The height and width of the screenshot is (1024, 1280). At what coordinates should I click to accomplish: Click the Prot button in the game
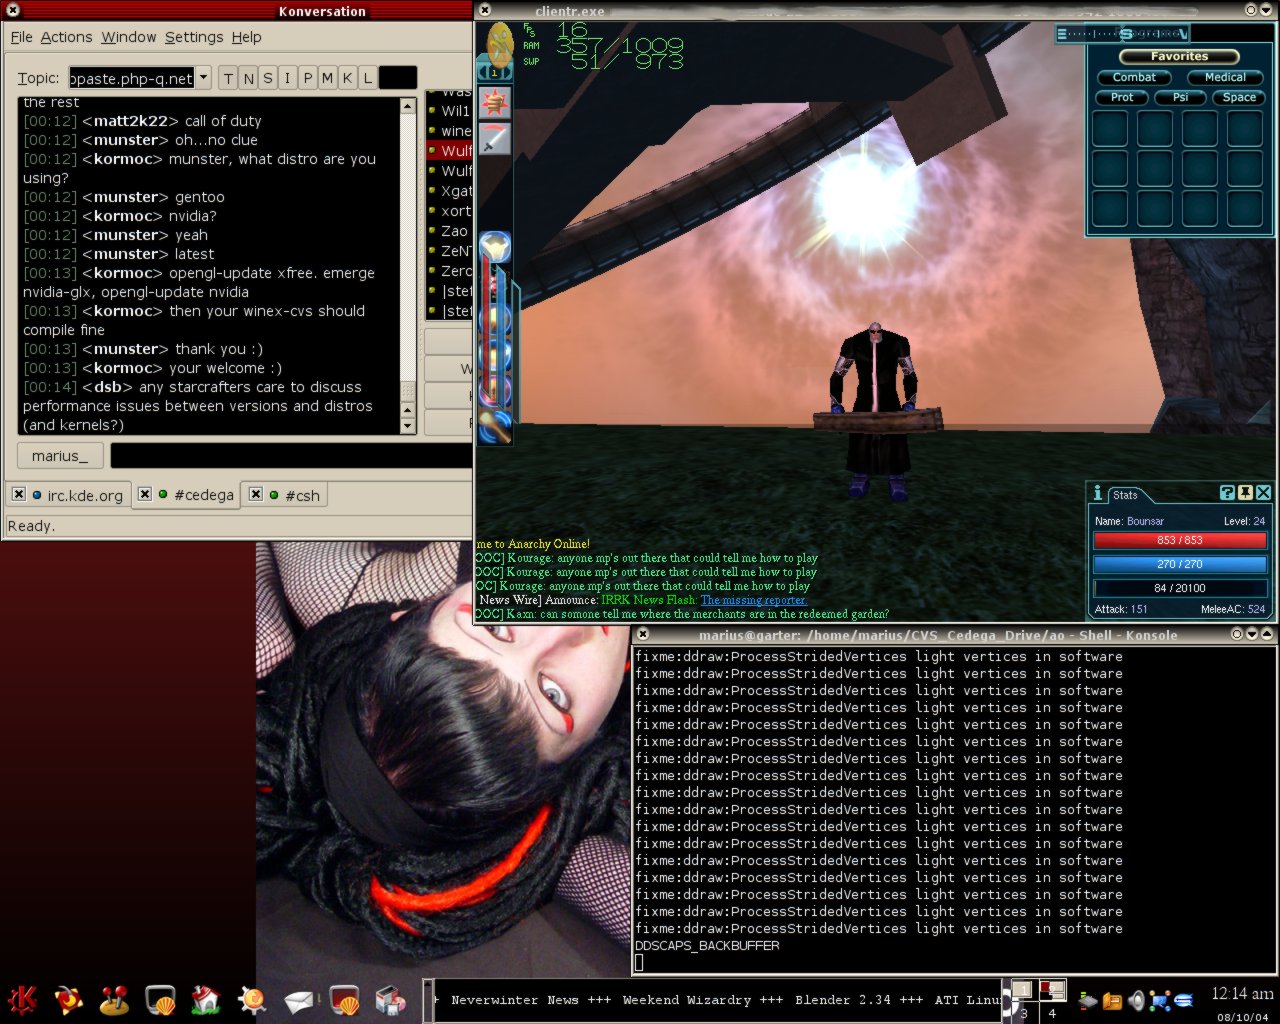[x=1122, y=97]
